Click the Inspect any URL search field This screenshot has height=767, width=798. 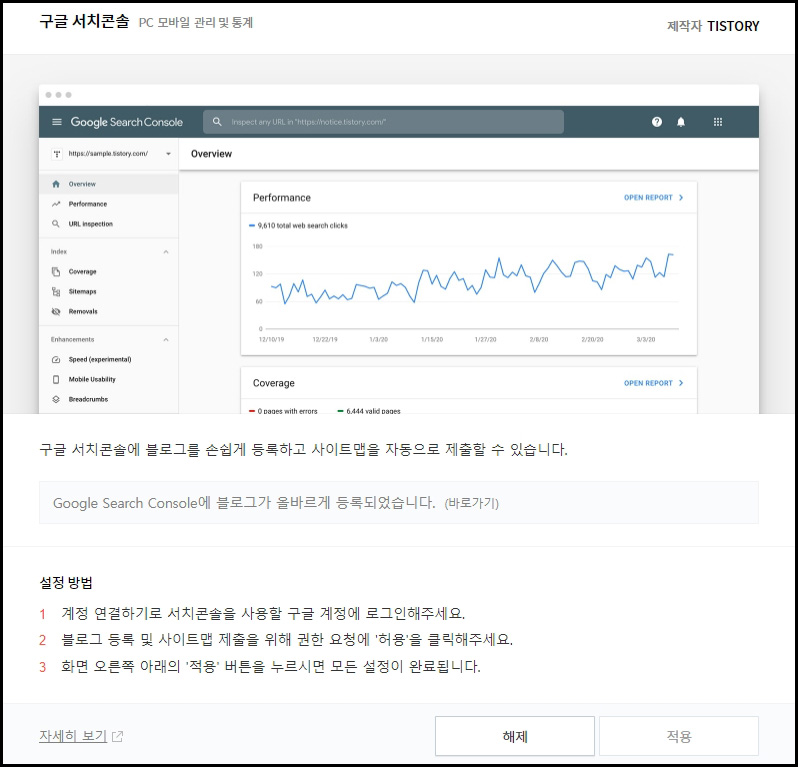[x=383, y=122]
